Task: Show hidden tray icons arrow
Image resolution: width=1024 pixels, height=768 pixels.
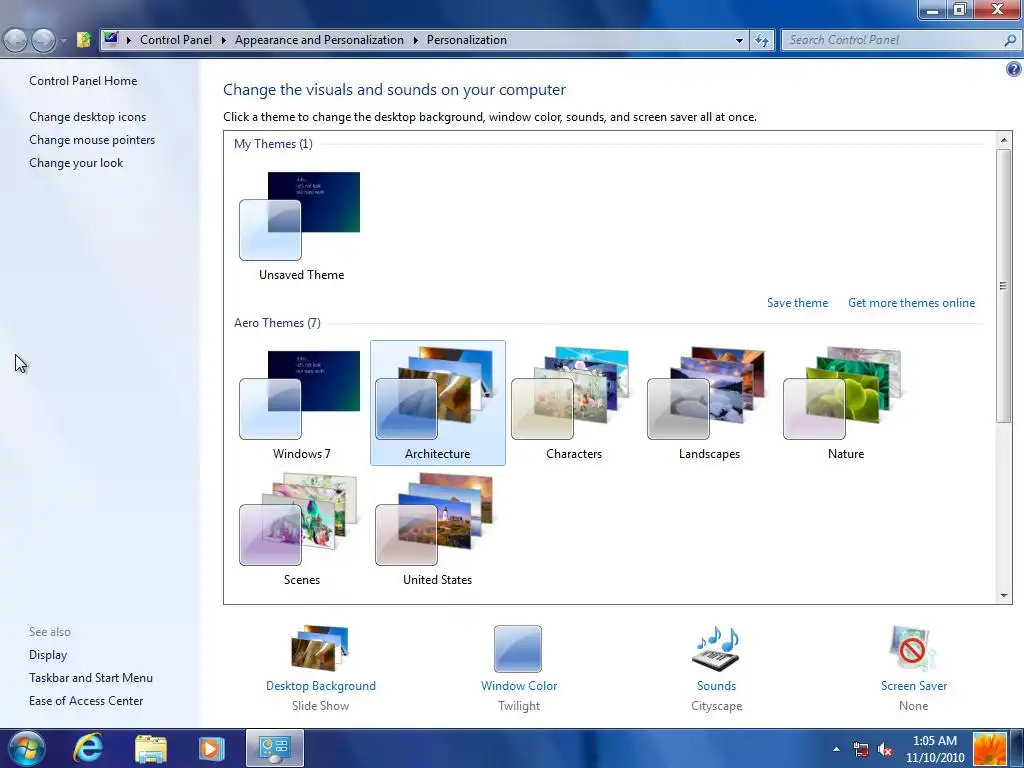Action: point(836,749)
